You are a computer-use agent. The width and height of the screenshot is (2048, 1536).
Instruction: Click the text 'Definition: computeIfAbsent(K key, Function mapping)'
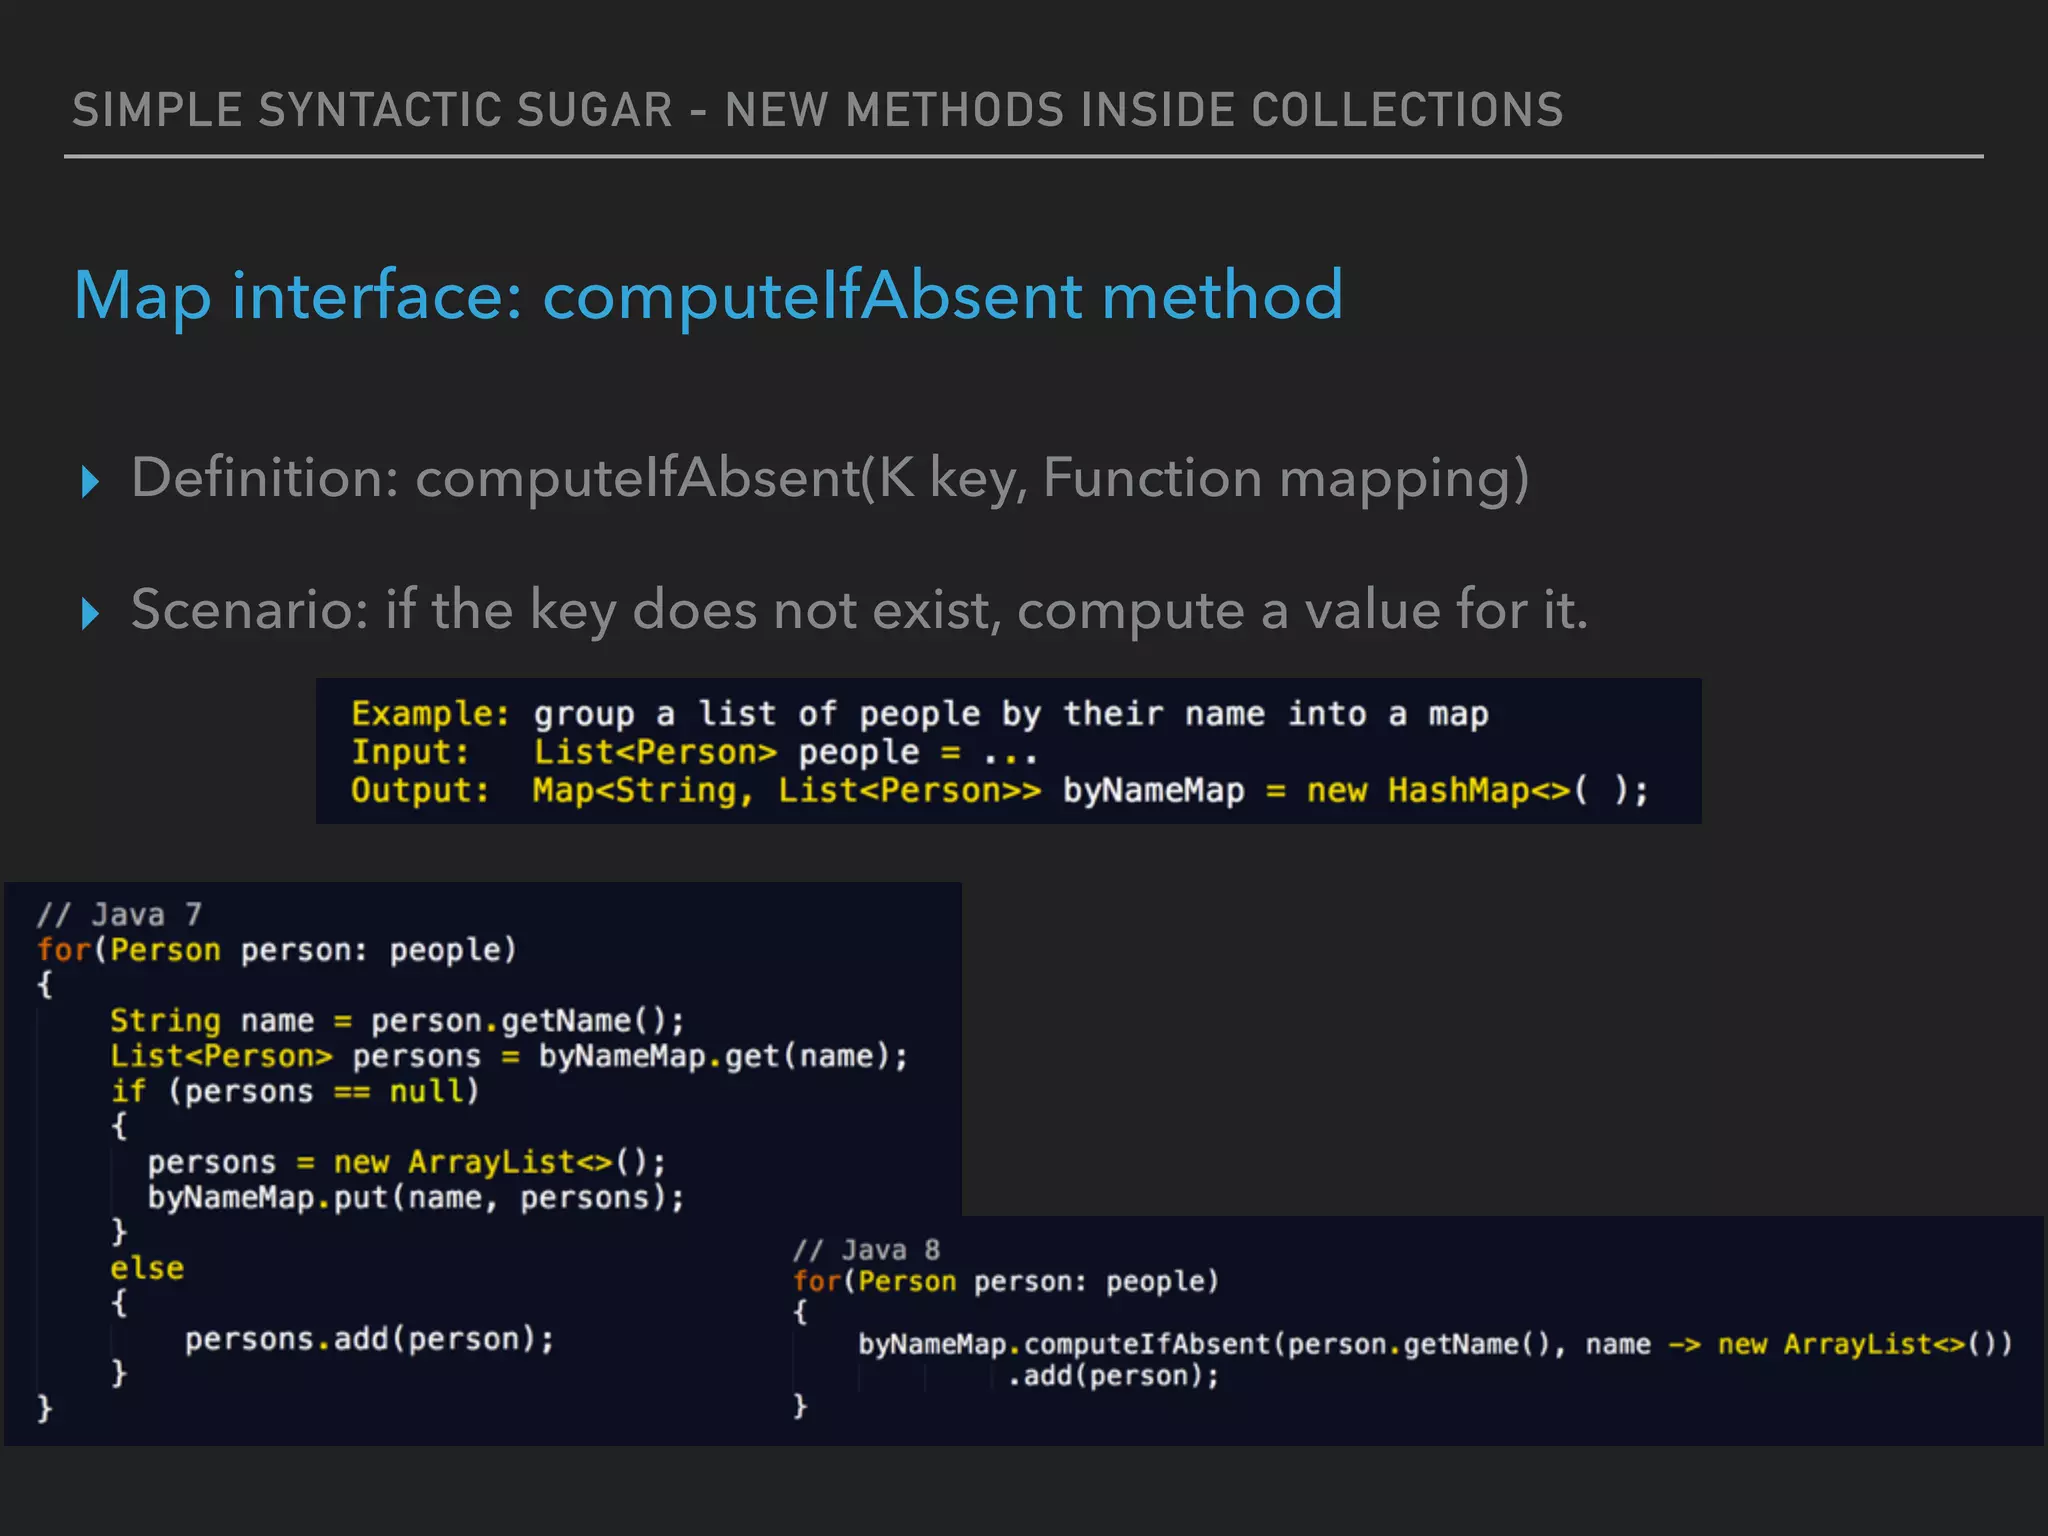(830, 479)
